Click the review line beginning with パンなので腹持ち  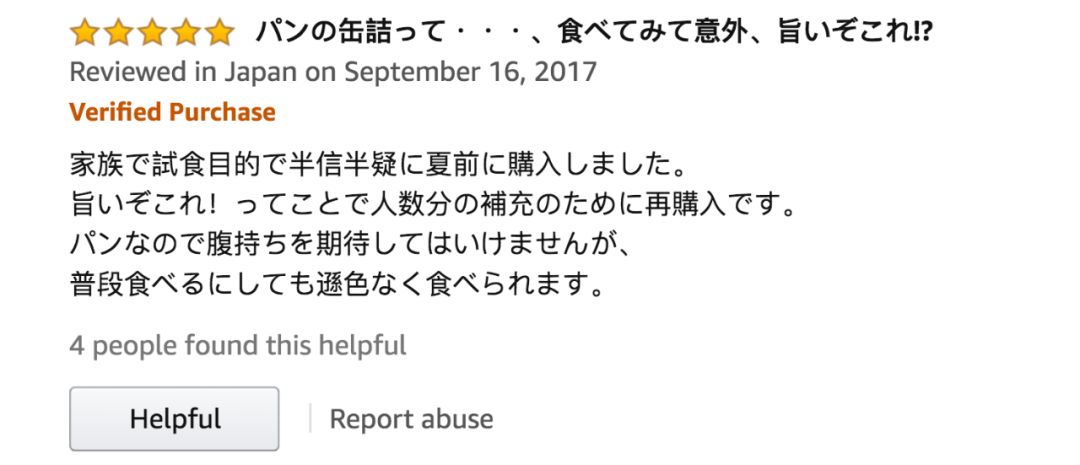(349, 243)
